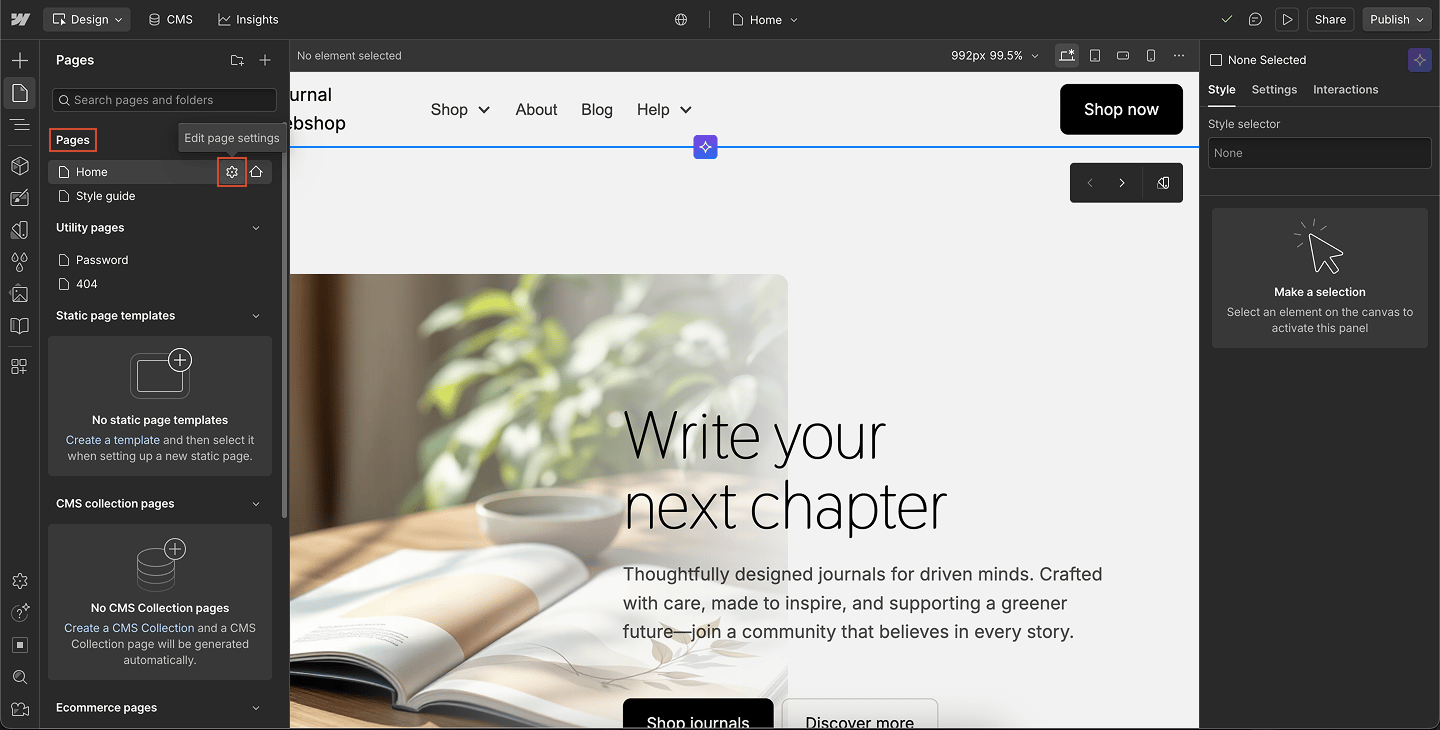This screenshot has width=1440, height=730.
Task: Click Blog in canvas navigation
Action: tap(597, 110)
